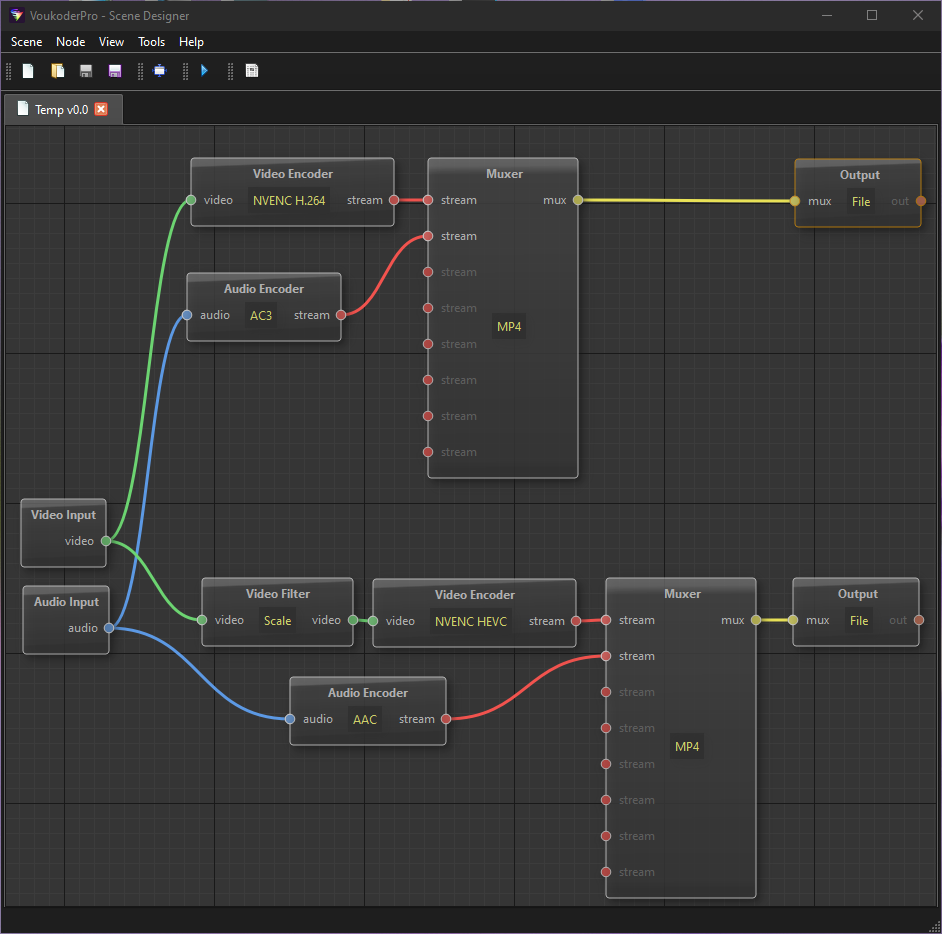Close the Temp v0.0 tab
Viewport: 942px width, 934px height.
tap(101, 109)
